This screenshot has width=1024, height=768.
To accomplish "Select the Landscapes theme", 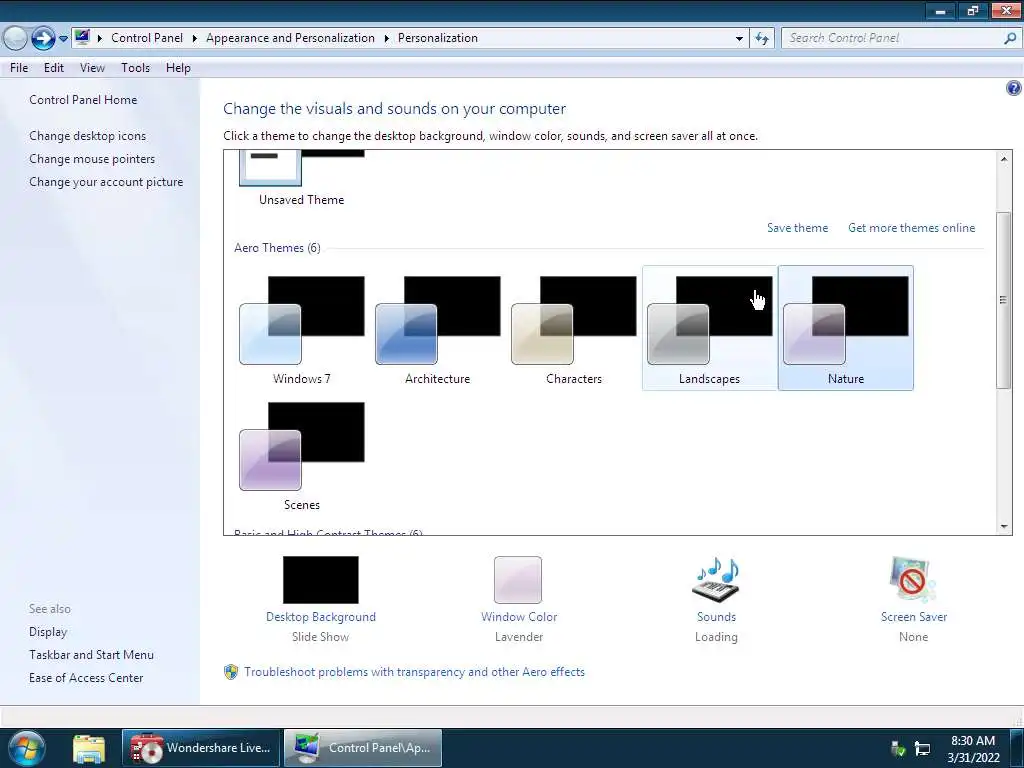I will coord(710,328).
